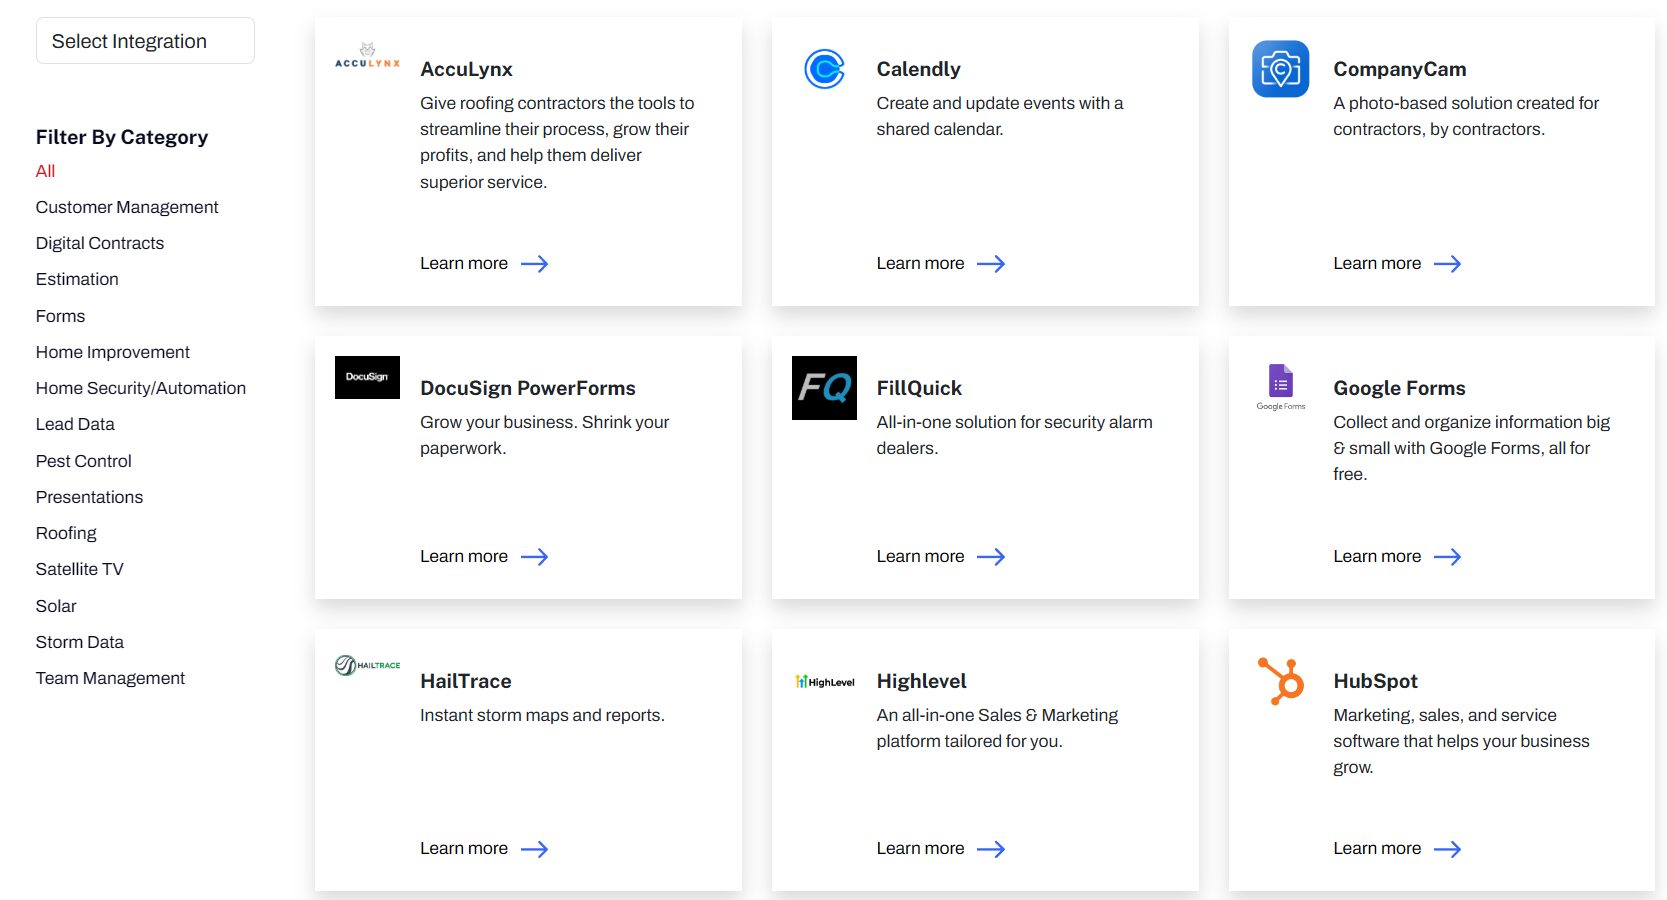Click the arrow icon in AccuLynx card
The width and height of the screenshot is (1667, 900).
(x=535, y=264)
